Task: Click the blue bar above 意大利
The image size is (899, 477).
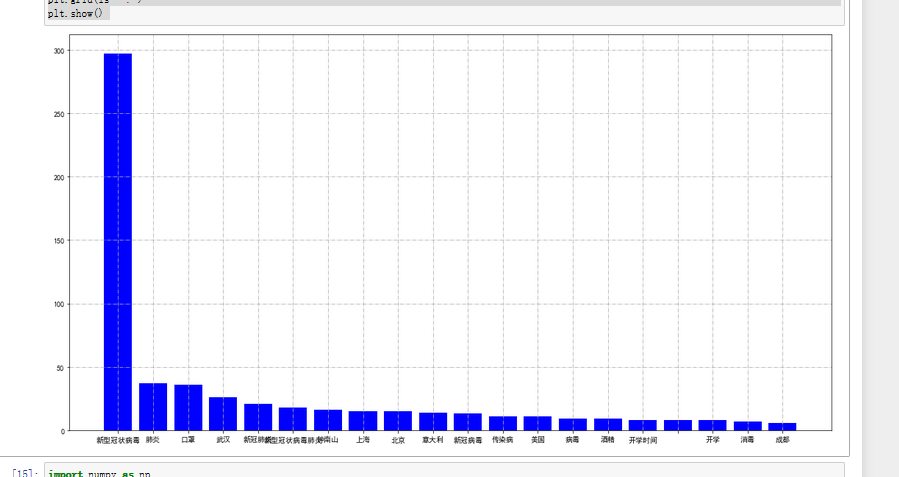Action: [433, 421]
